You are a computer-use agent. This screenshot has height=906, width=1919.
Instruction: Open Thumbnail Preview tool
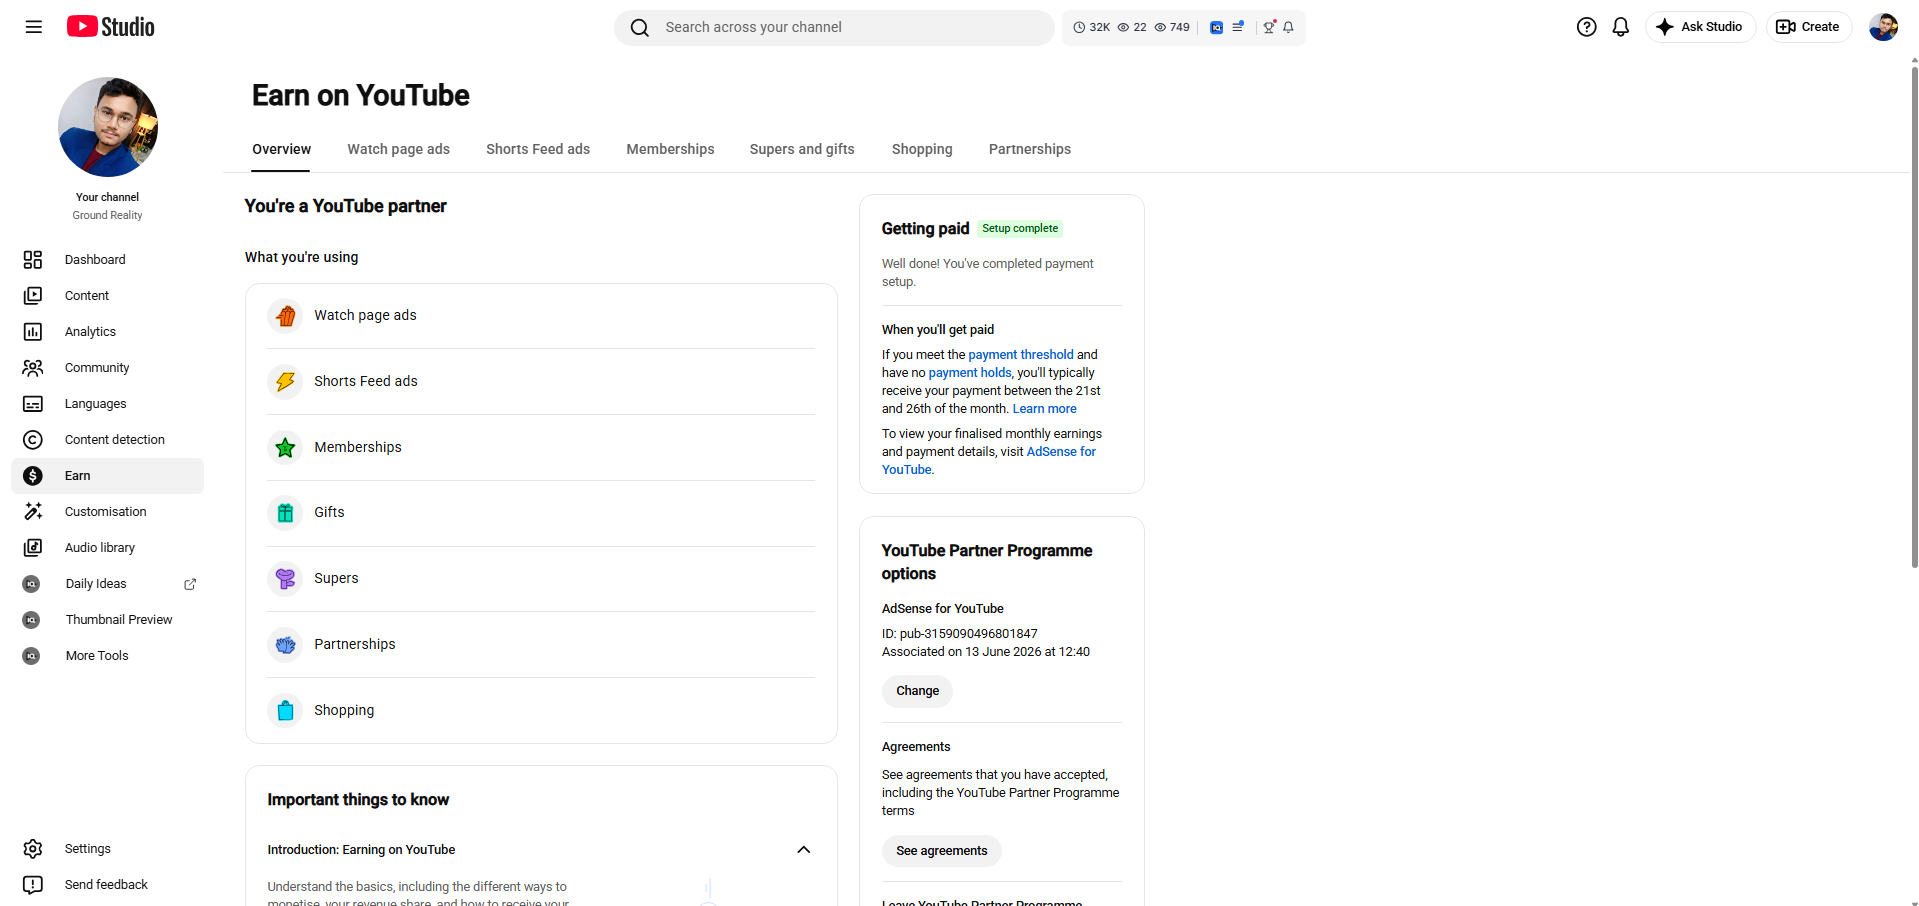point(107,620)
